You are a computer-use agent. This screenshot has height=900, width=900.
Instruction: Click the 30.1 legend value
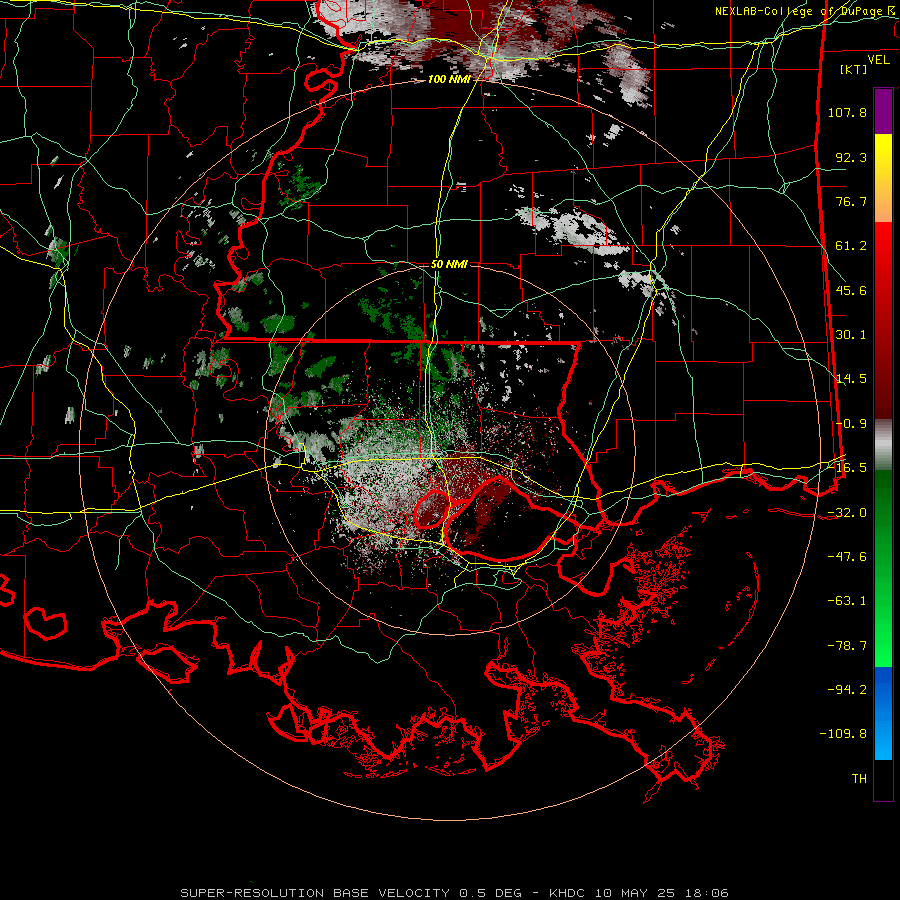tap(851, 335)
